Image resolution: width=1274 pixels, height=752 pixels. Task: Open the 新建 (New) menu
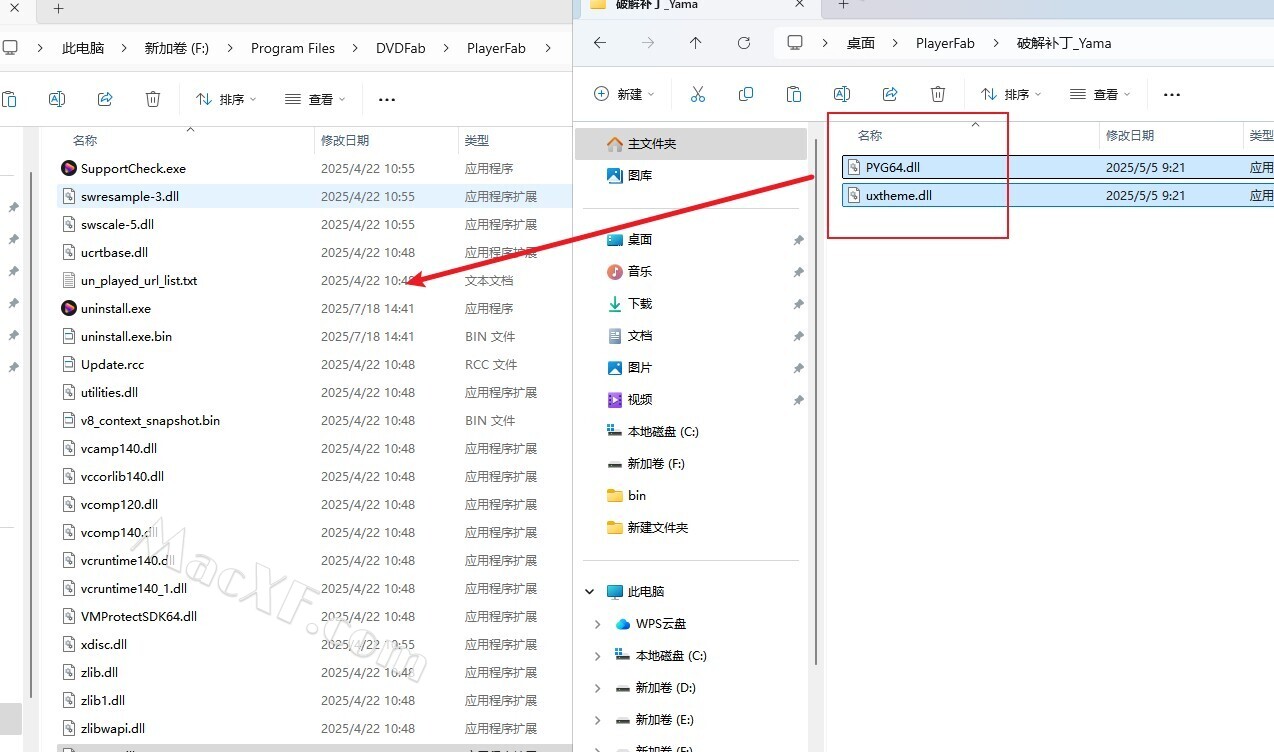point(624,94)
